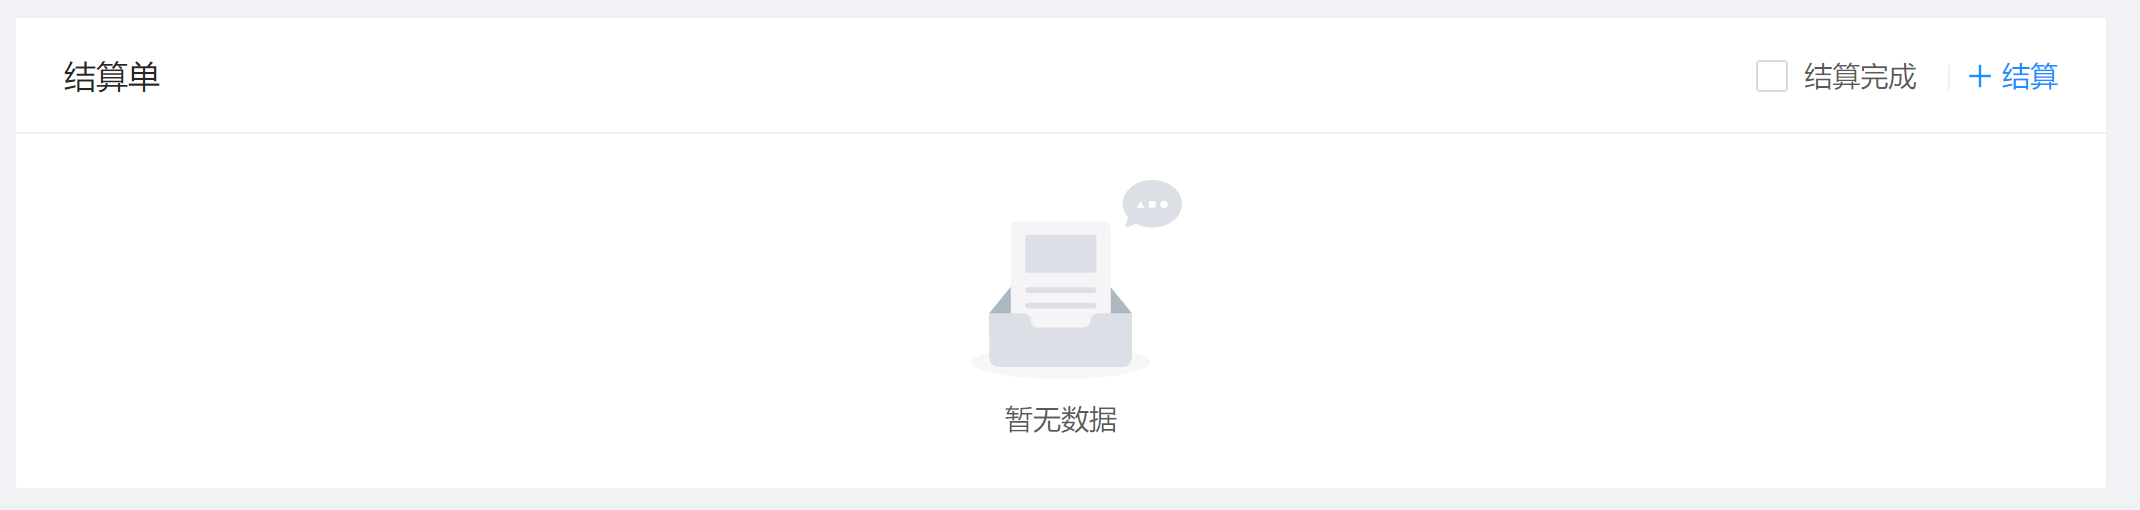
Task: Click the text lines on the document icon
Action: coord(1060,297)
